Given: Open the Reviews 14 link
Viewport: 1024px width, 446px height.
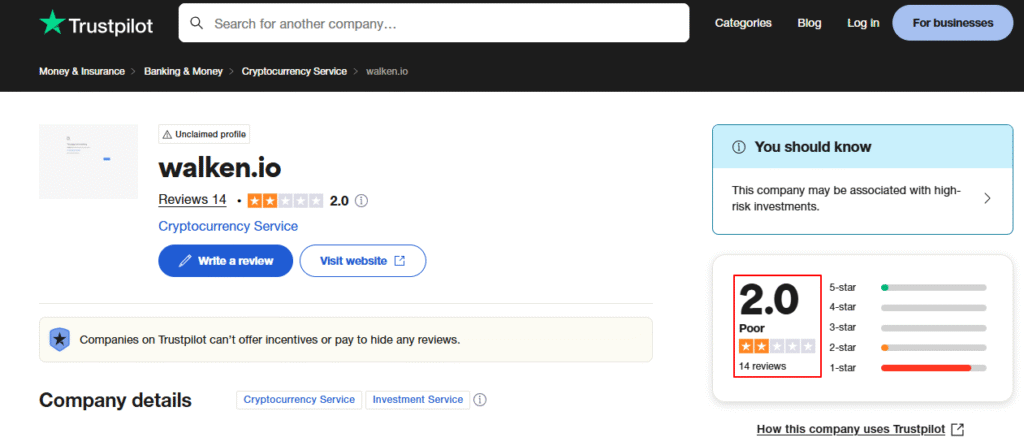Looking at the screenshot, I should (192, 200).
